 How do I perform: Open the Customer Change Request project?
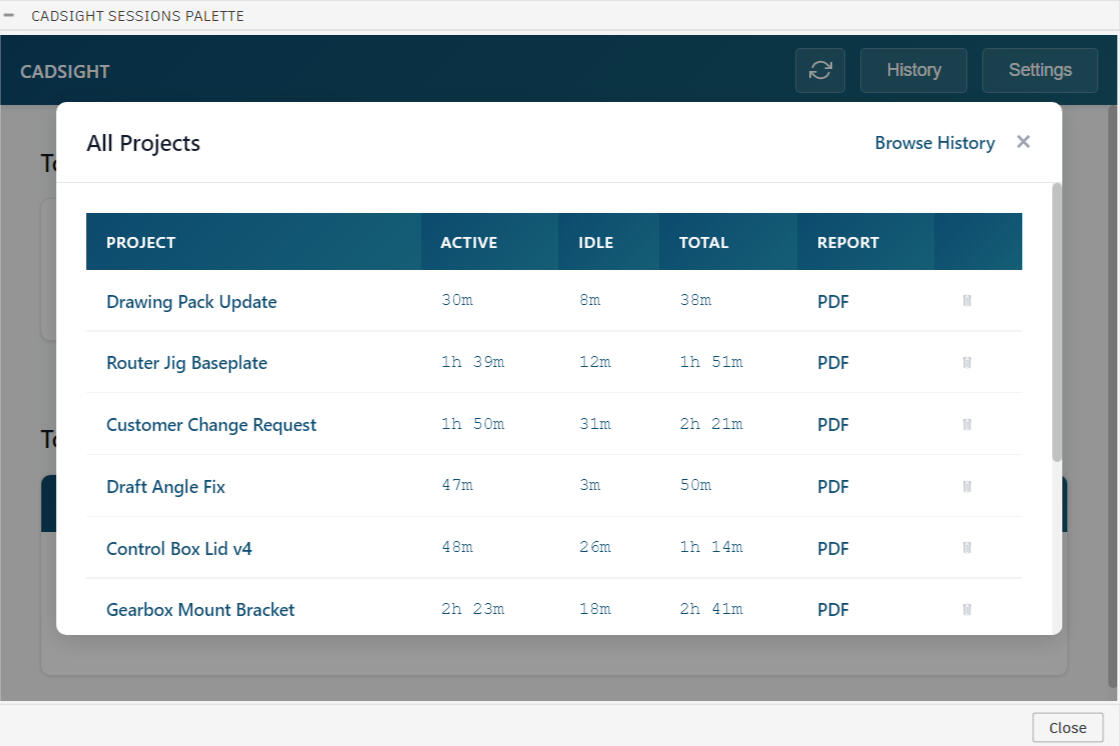click(211, 425)
